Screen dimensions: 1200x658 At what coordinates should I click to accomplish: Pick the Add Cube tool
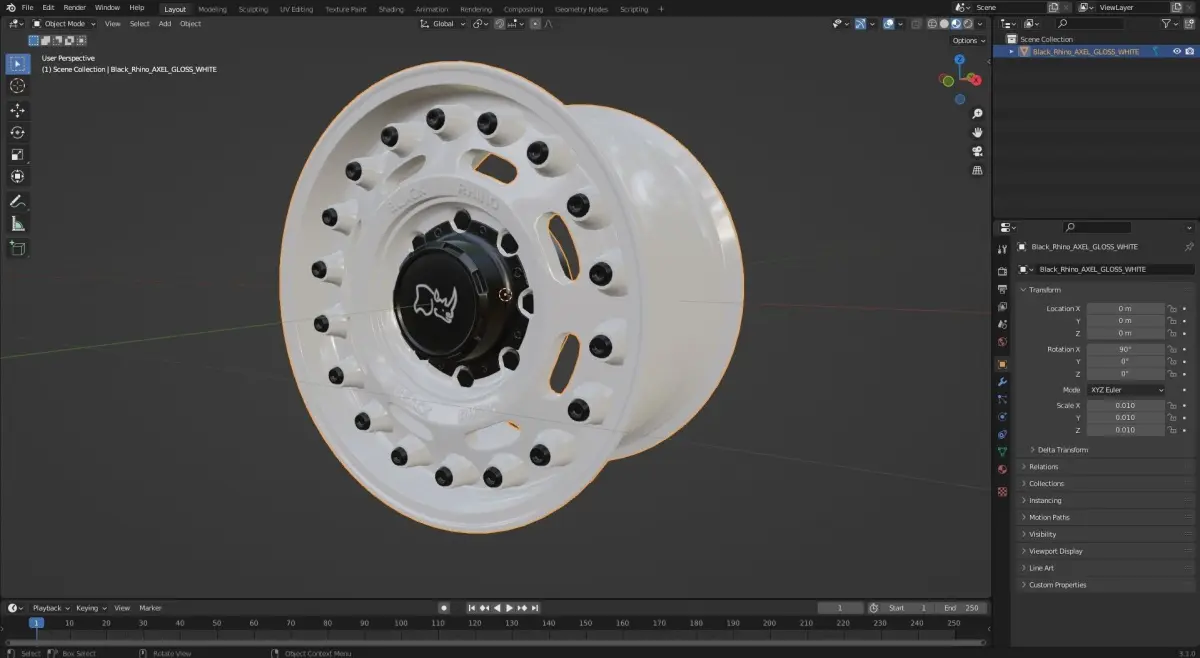coord(18,247)
